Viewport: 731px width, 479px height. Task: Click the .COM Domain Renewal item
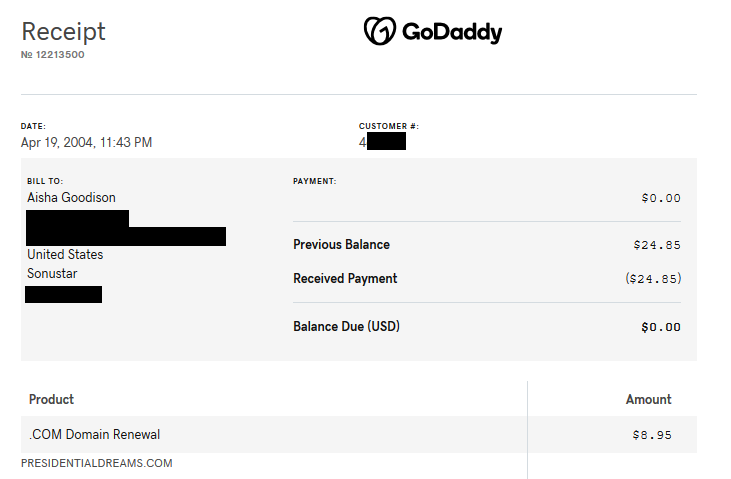click(x=95, y=434)
